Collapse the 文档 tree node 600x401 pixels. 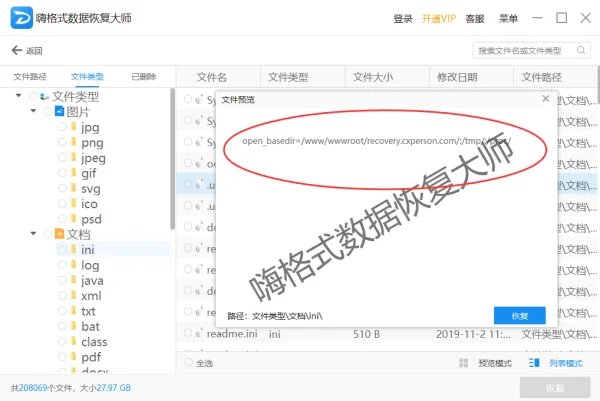pos(33,233)
